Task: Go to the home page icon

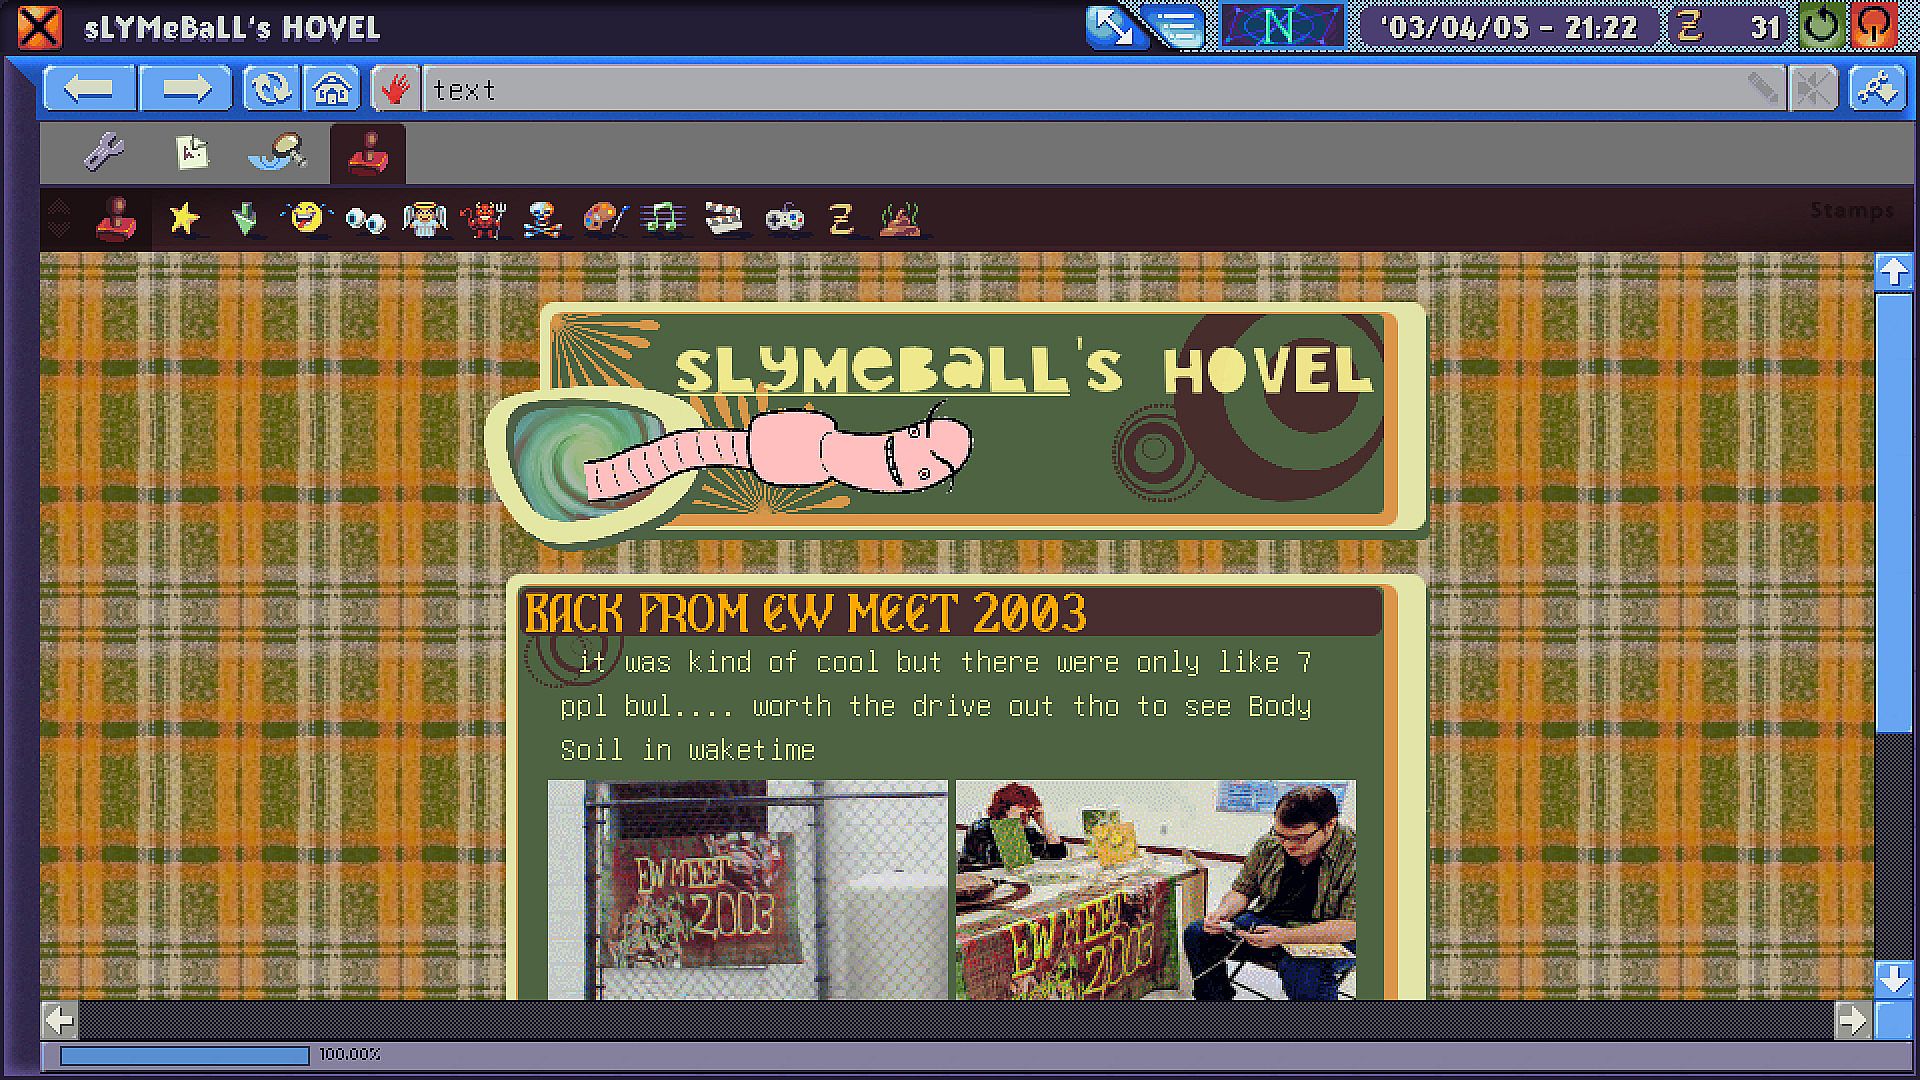Action: (332, 89)
